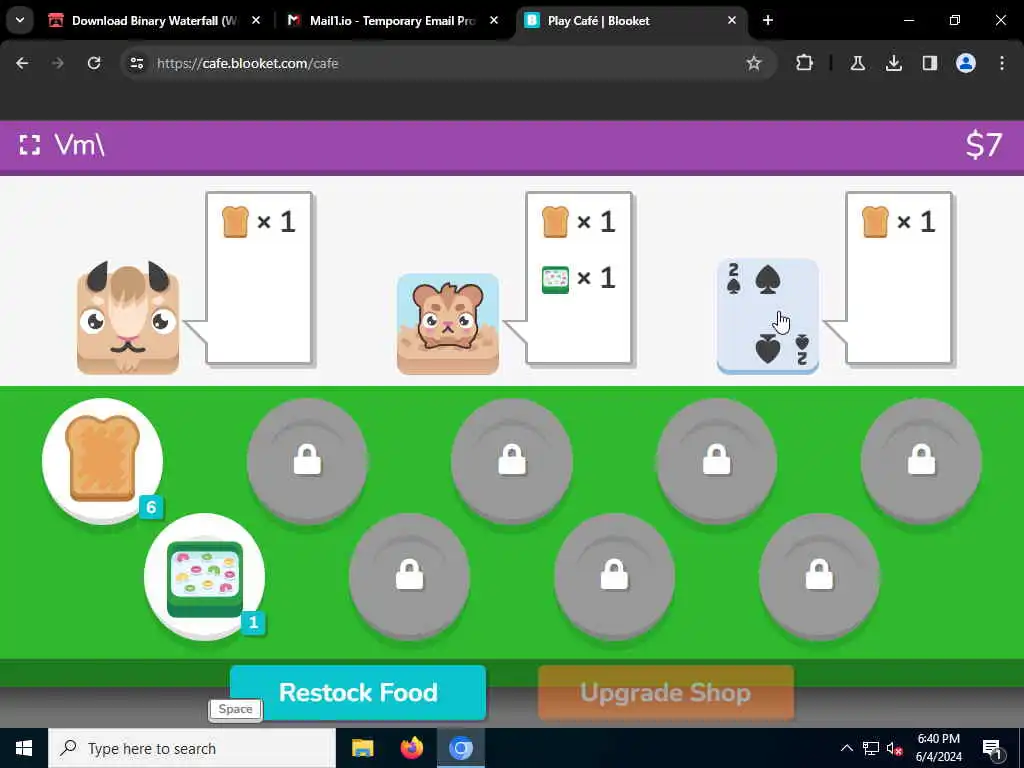The image size is (1024, 768).
Task: Open the tab search dropdown
Action: (20, 21)
